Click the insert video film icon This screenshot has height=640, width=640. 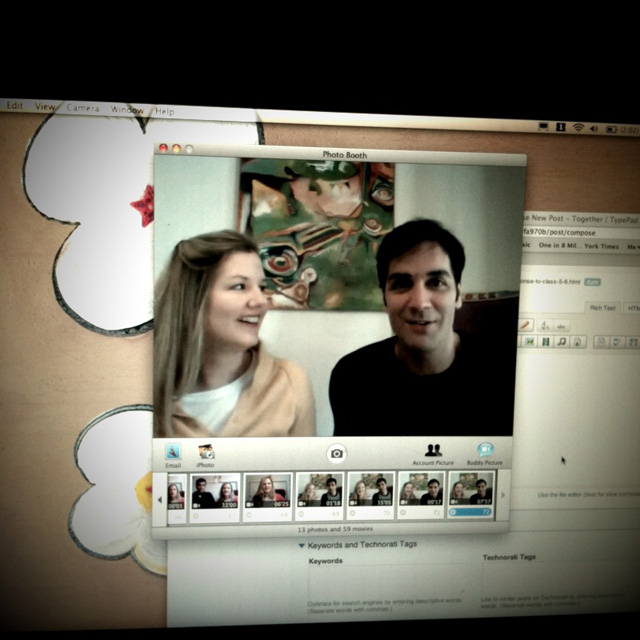(x=546, y=341)
